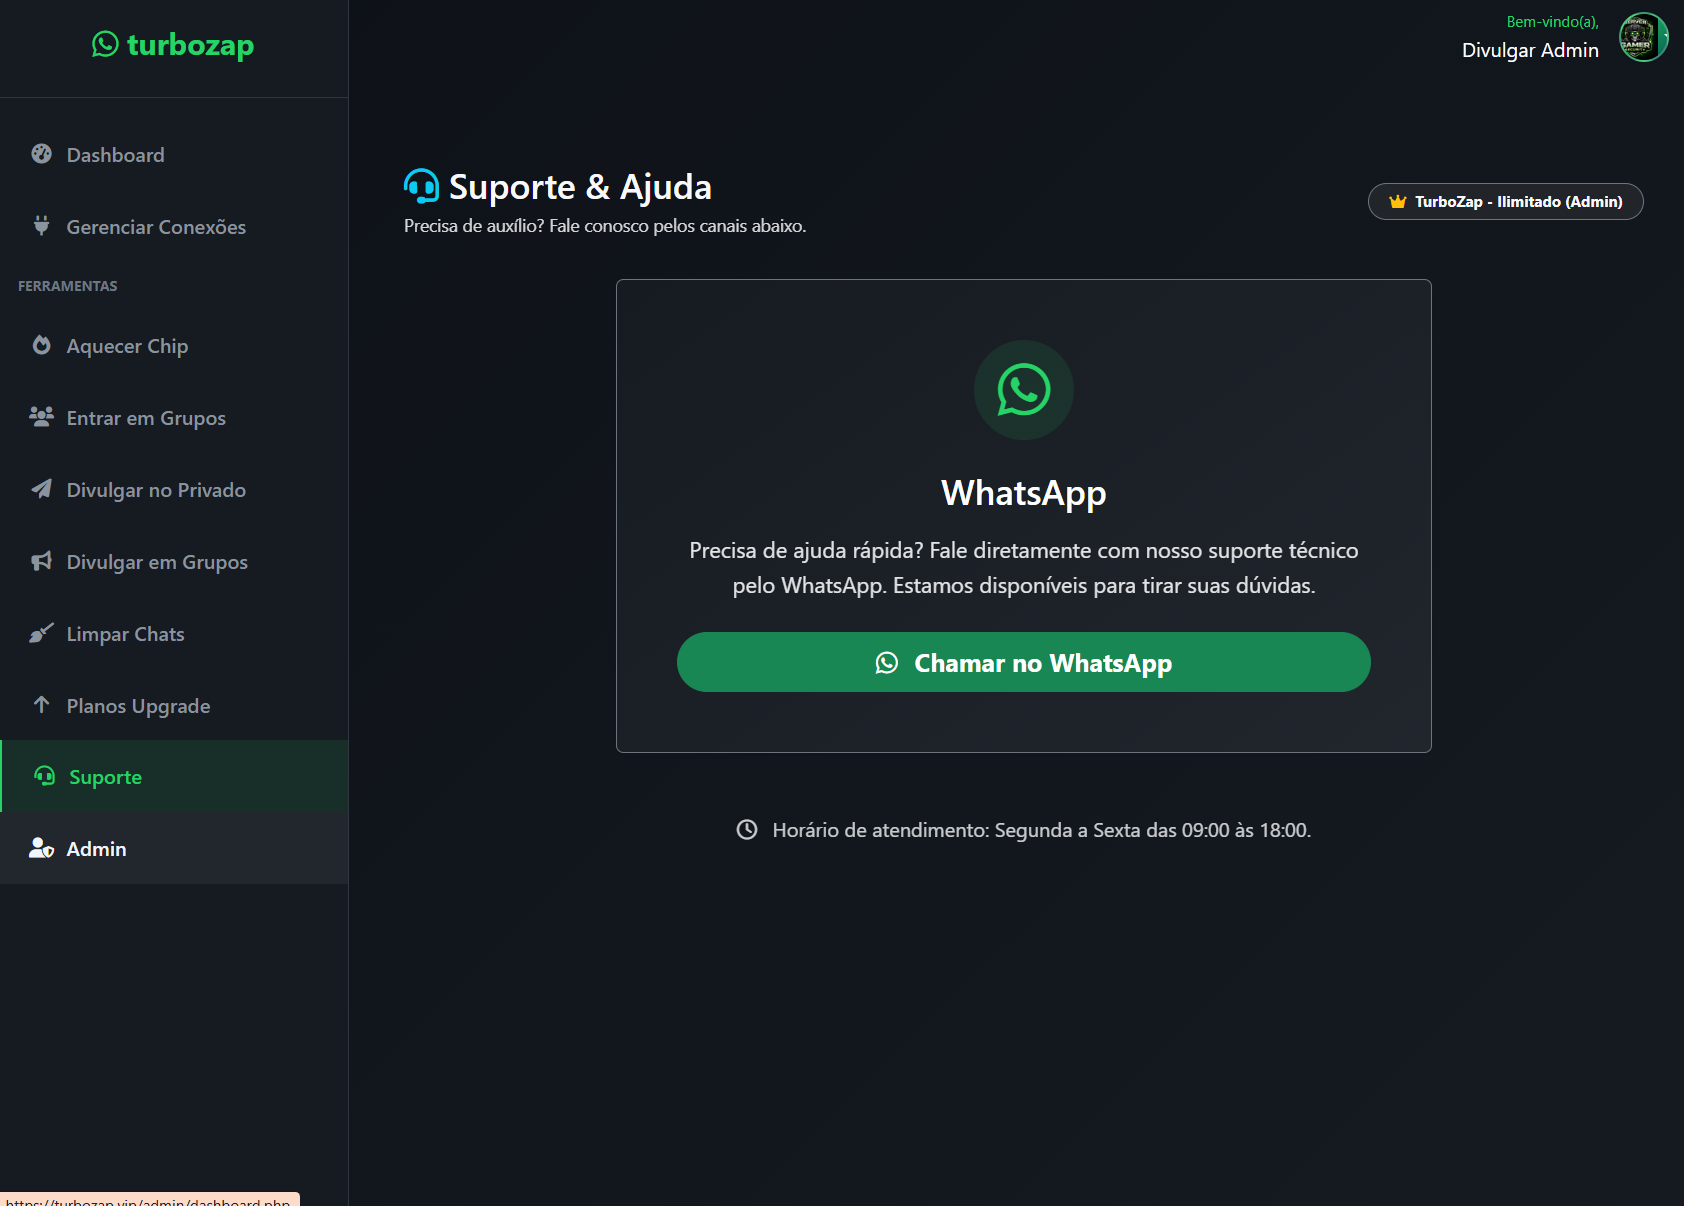Click the people icon for Entrar em Grupos
Screen dimensions: 1684x1206
[41, 417]
